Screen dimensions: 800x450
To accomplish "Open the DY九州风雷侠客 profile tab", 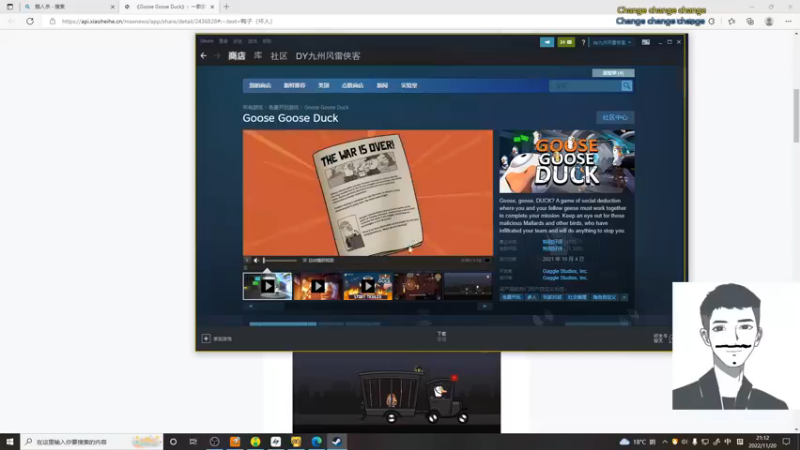I will (x=328, y=56).
